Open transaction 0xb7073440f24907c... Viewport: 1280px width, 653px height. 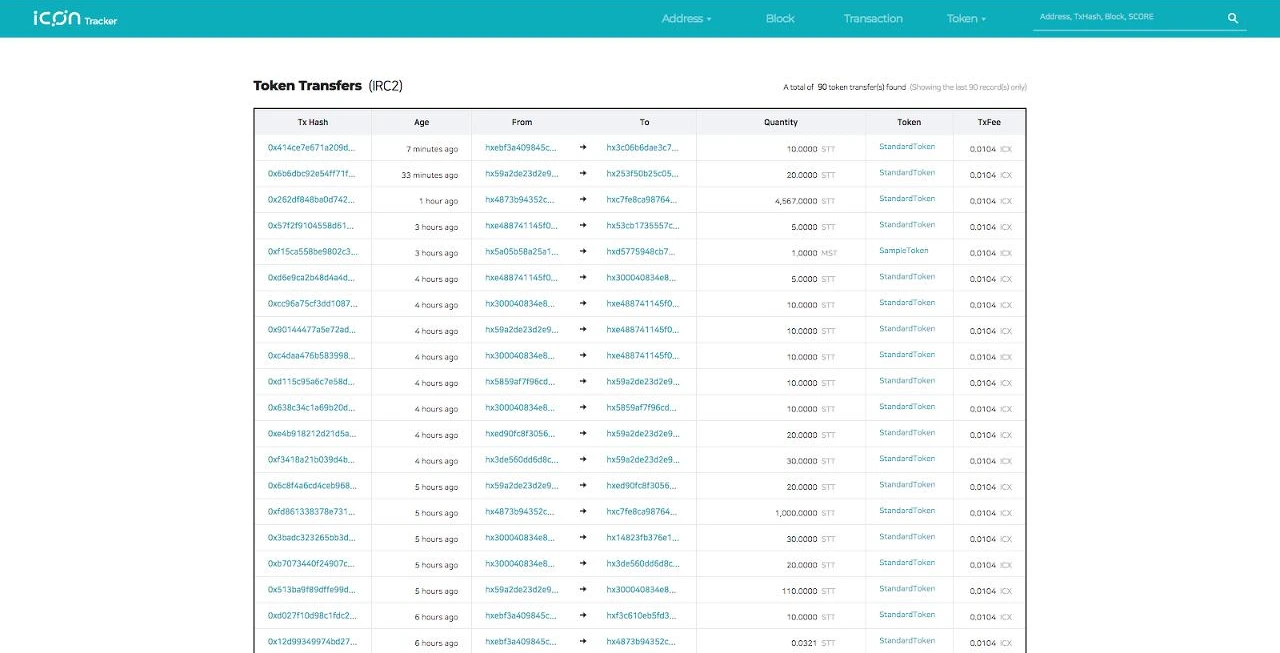[x=311, y=564]
